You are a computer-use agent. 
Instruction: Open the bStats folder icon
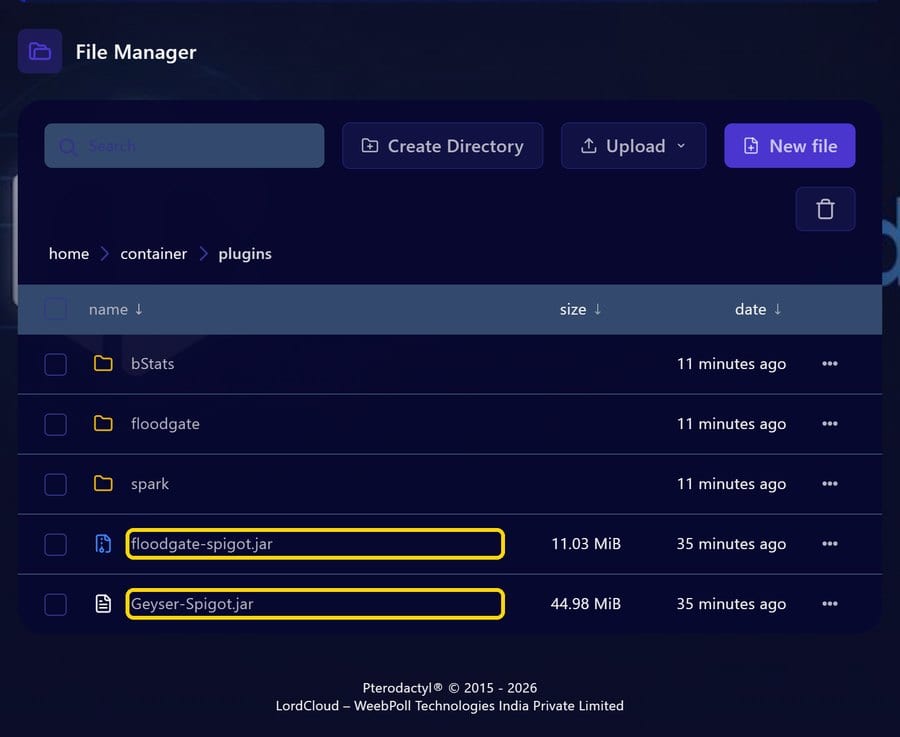103,363
